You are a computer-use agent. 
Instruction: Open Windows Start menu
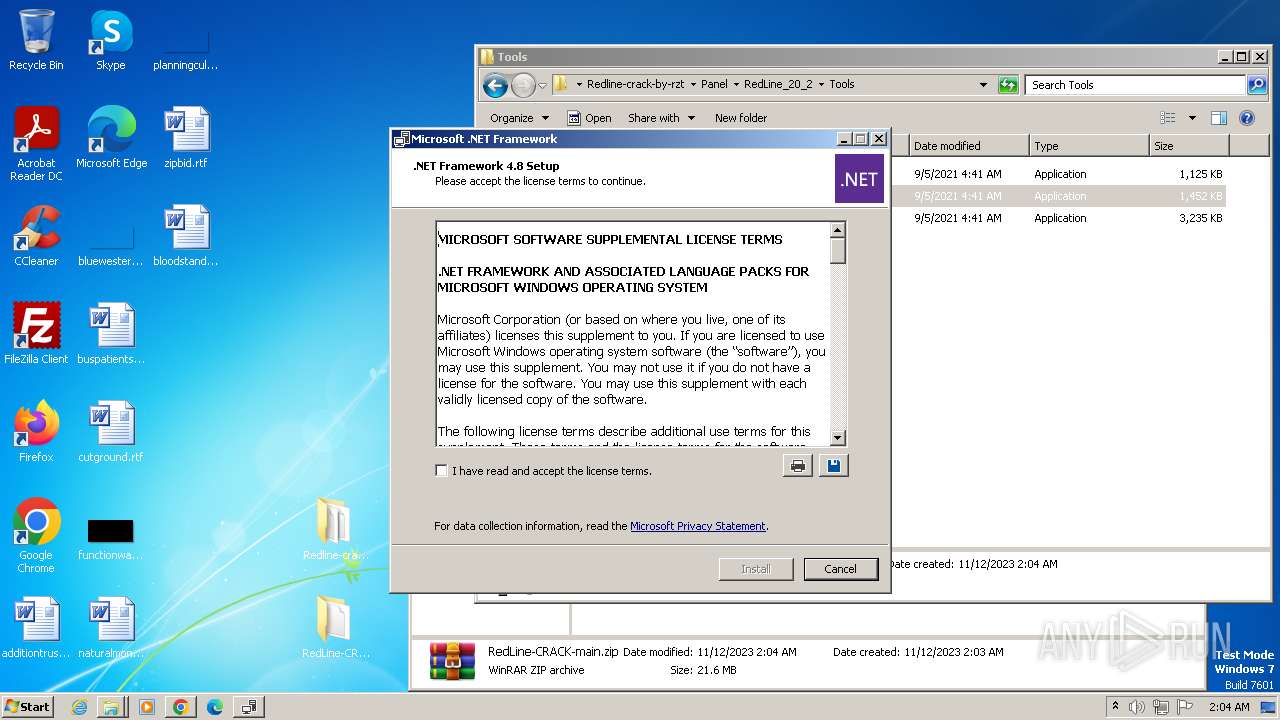[28, 706]
